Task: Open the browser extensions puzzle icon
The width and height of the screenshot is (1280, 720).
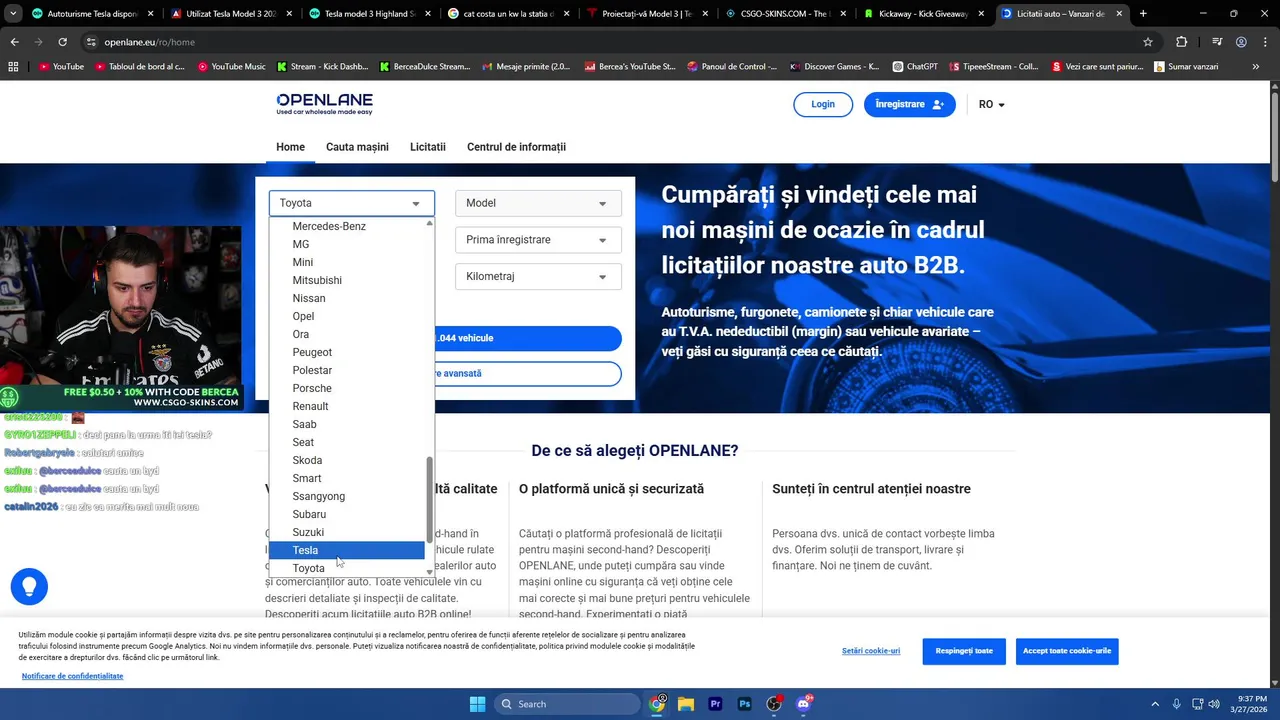Action: point(1182,42)
